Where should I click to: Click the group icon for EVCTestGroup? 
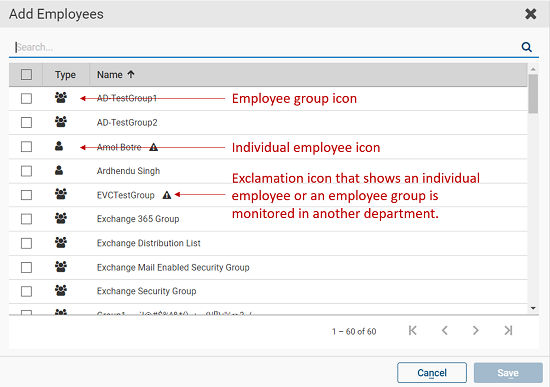(x=61, y=194)
